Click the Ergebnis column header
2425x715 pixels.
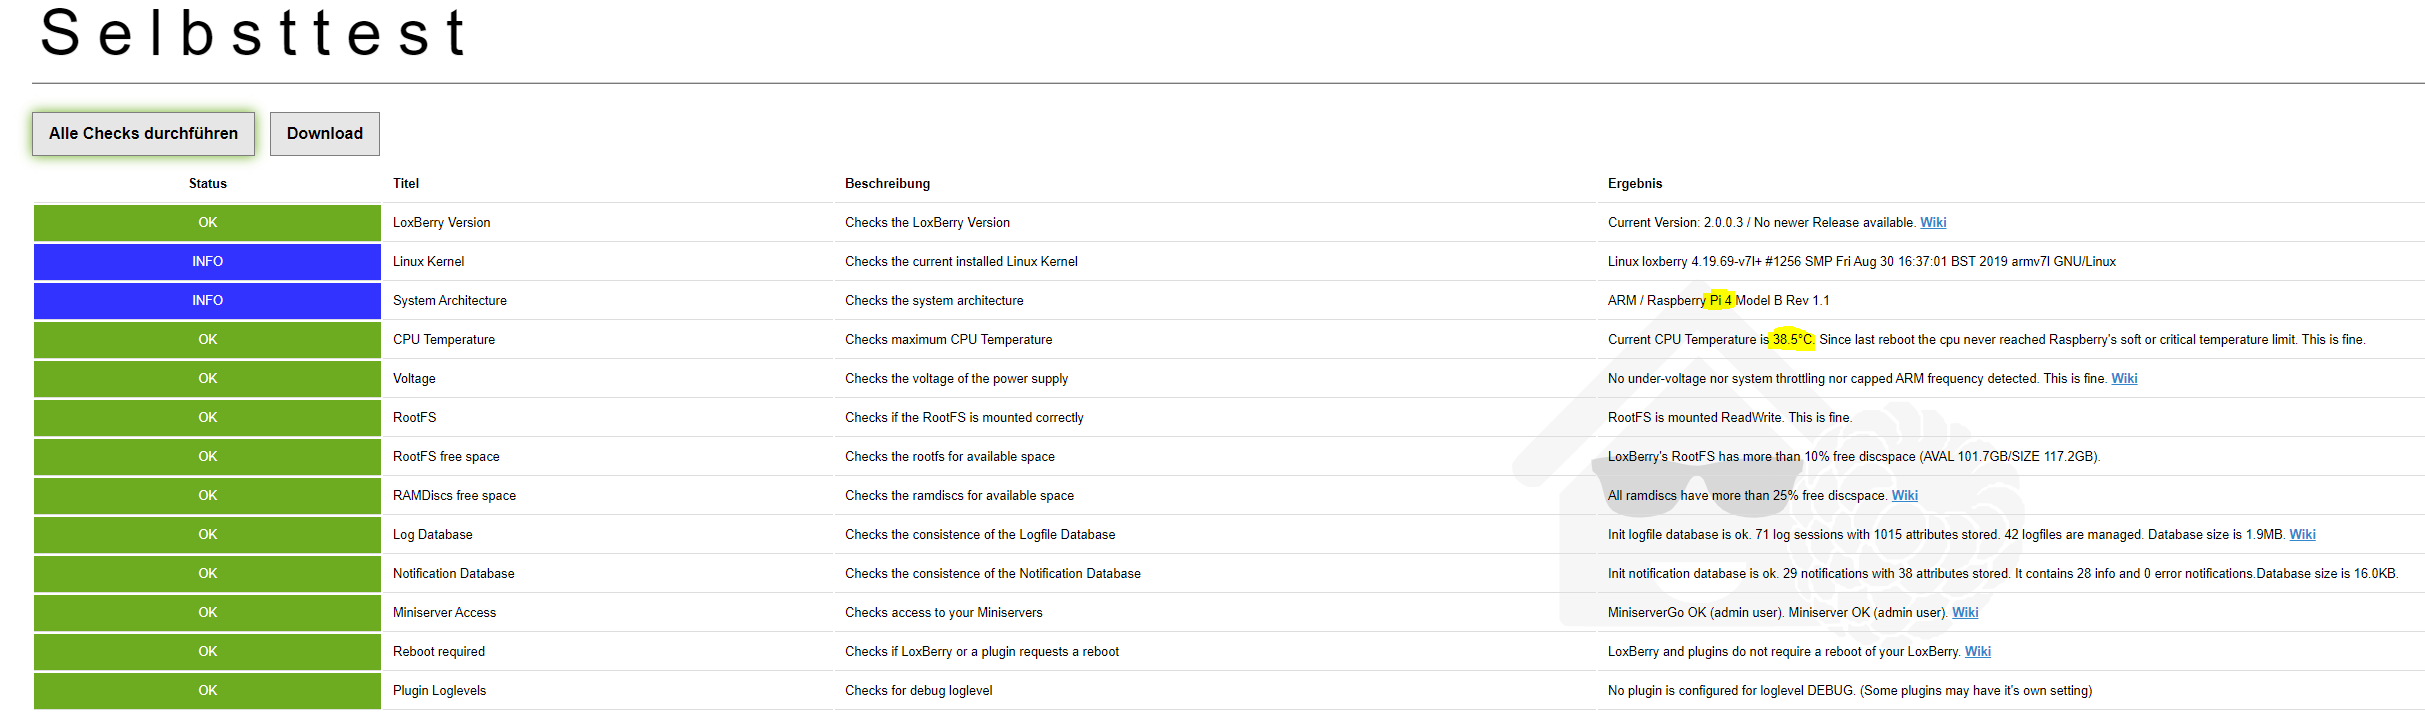(x=1634, y=184)
